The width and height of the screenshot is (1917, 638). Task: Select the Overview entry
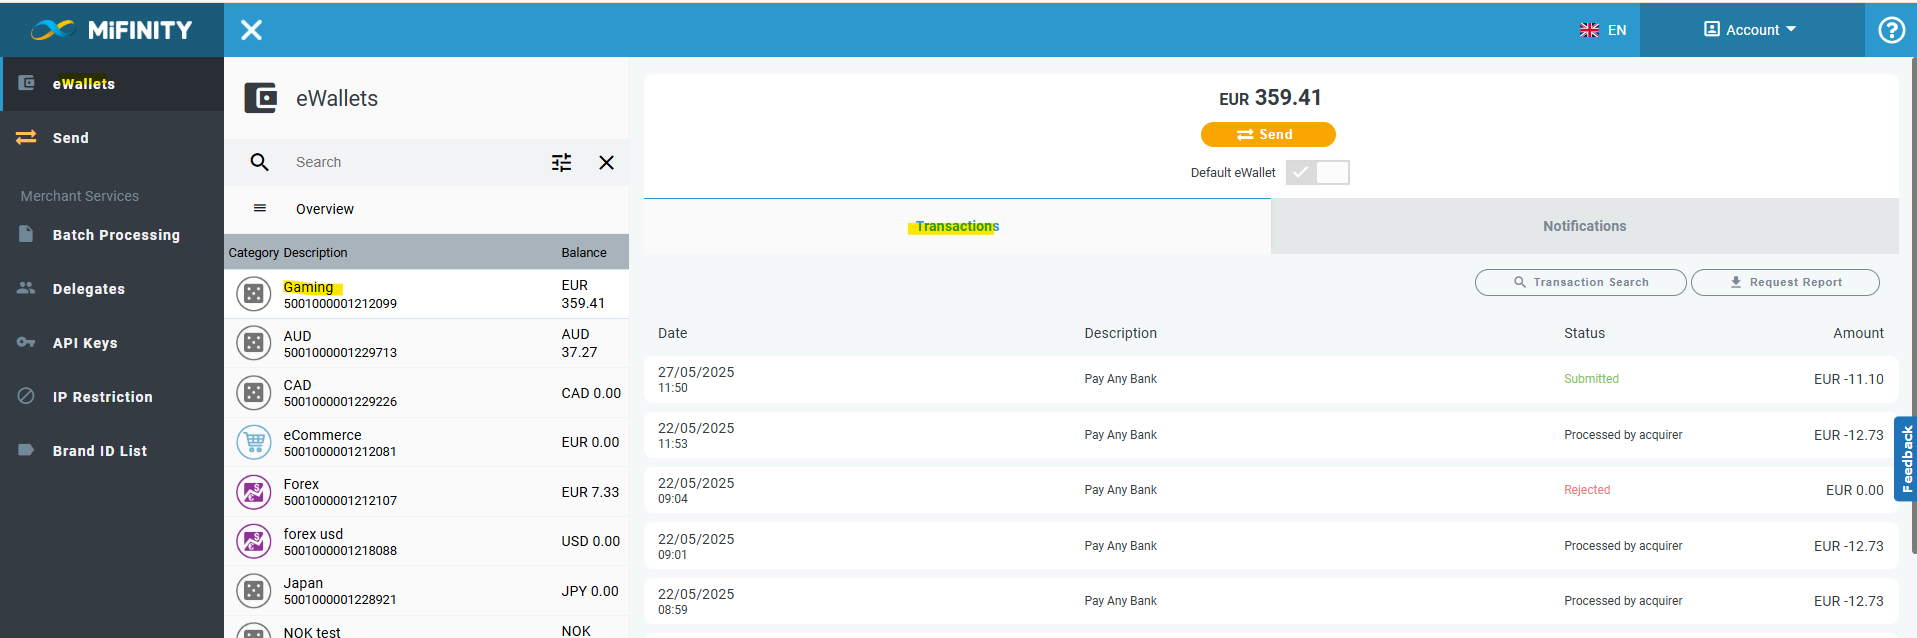(426, 209)
